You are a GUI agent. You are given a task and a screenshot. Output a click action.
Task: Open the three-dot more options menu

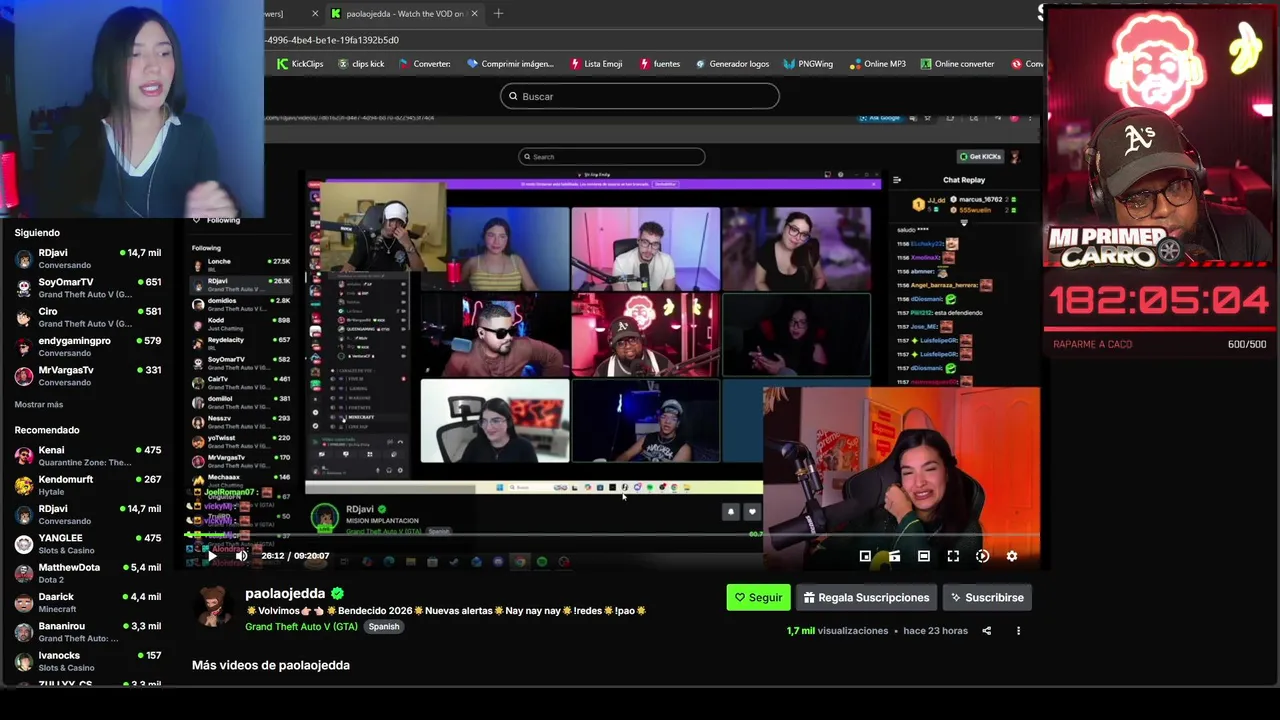pos(1018,631)
